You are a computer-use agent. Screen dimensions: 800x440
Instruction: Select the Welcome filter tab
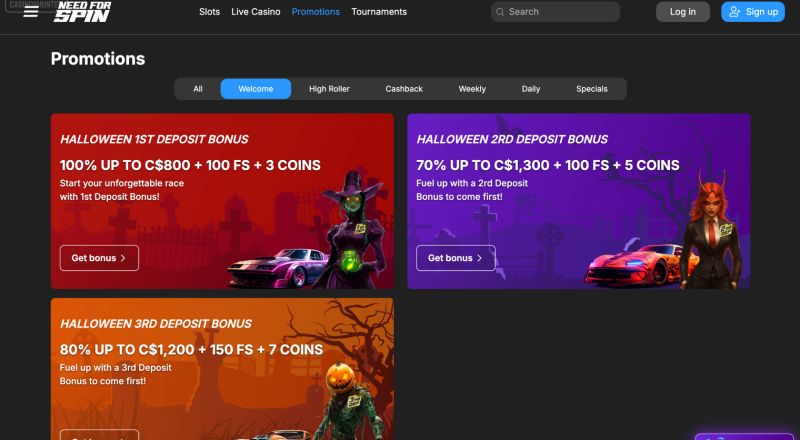256,89
